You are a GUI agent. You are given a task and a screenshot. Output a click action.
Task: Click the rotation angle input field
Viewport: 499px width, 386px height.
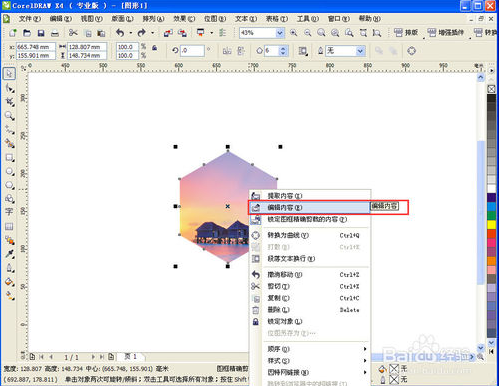(192, 51)
